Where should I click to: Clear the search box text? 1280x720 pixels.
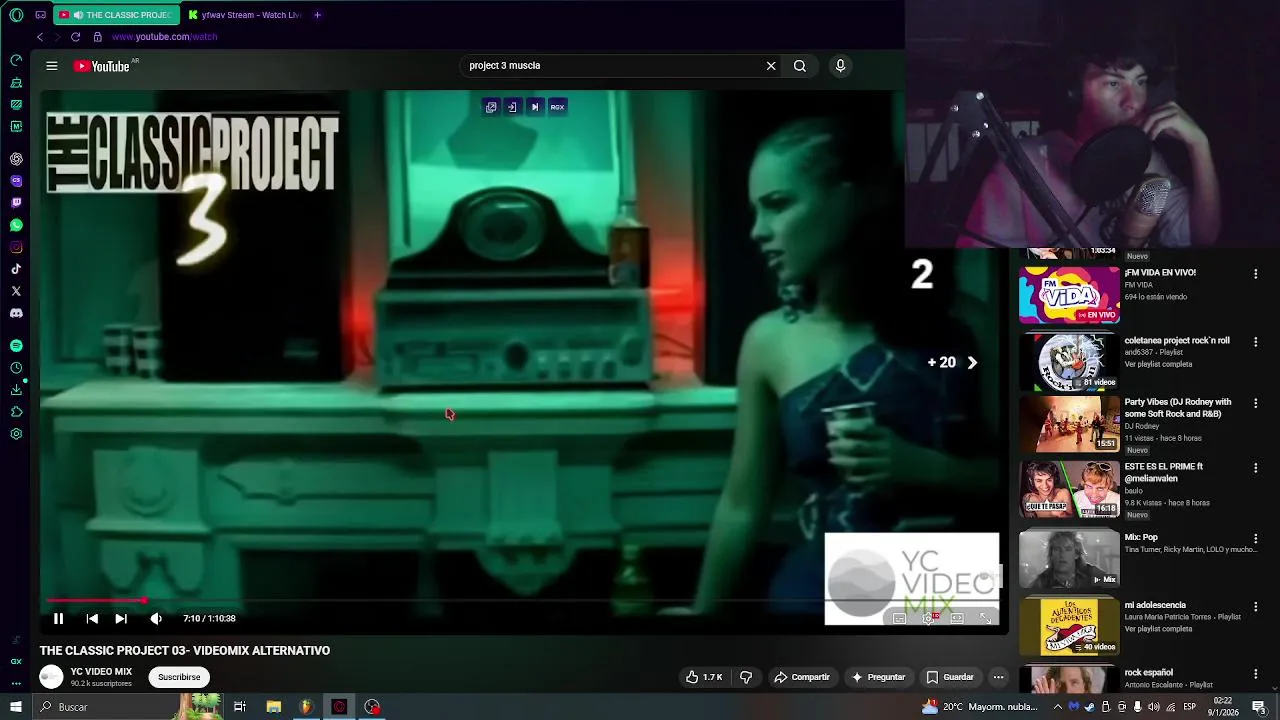[x=771, y=66]
